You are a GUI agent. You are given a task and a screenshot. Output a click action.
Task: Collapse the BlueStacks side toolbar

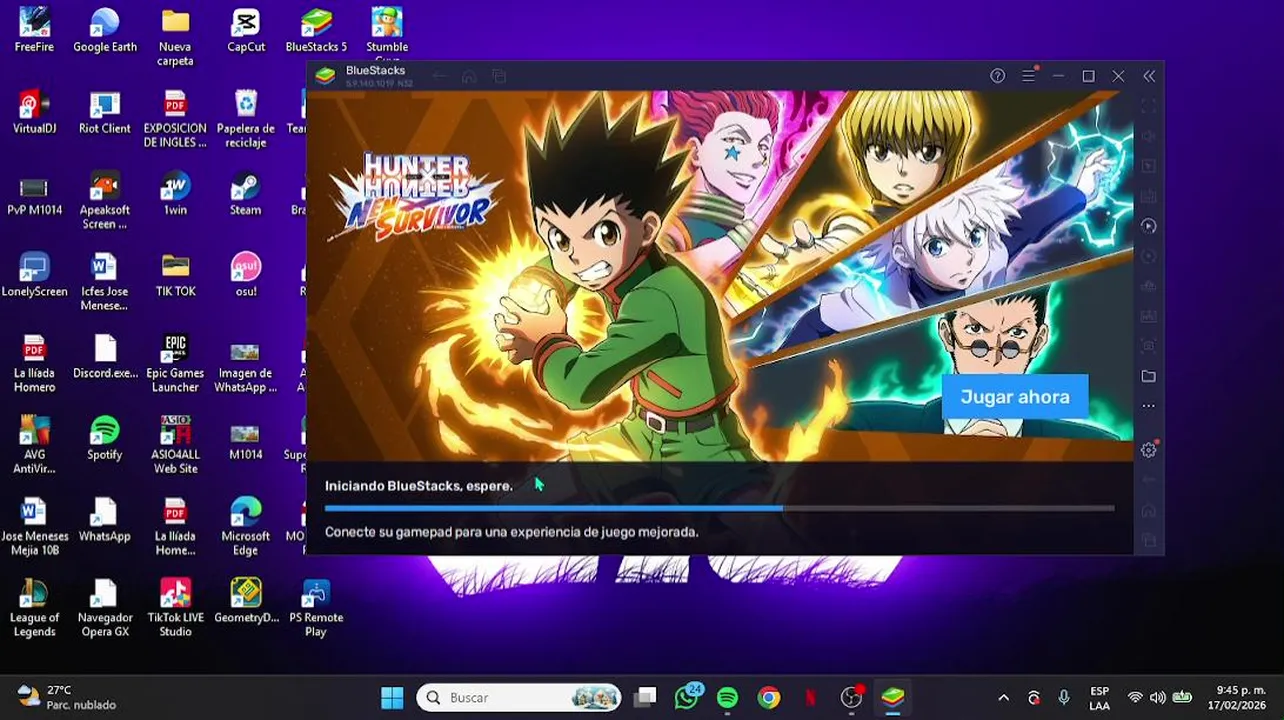pyautogui.click(x=1149, y=76)
